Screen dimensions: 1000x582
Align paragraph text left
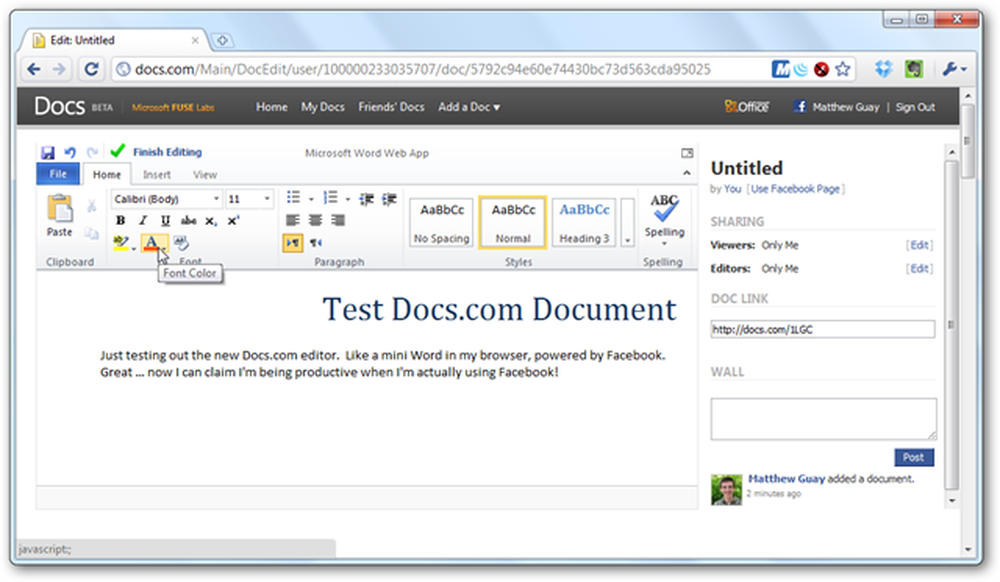click(293, 221)
